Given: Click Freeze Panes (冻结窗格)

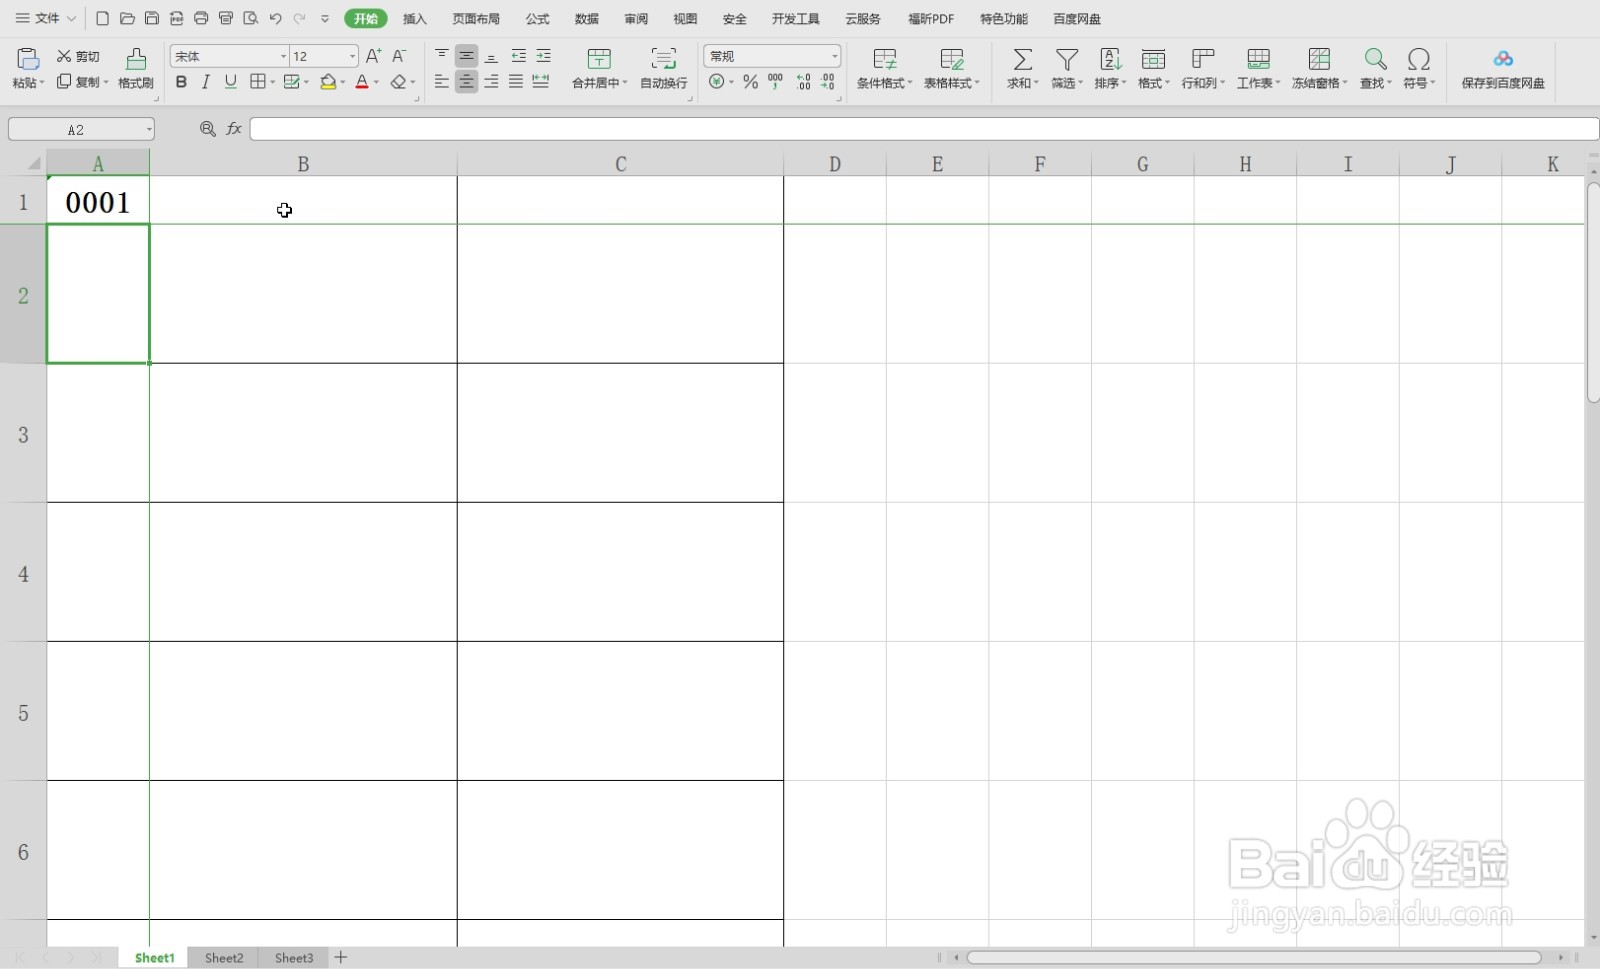Looking at the screenshot, I should [1319, 67].
